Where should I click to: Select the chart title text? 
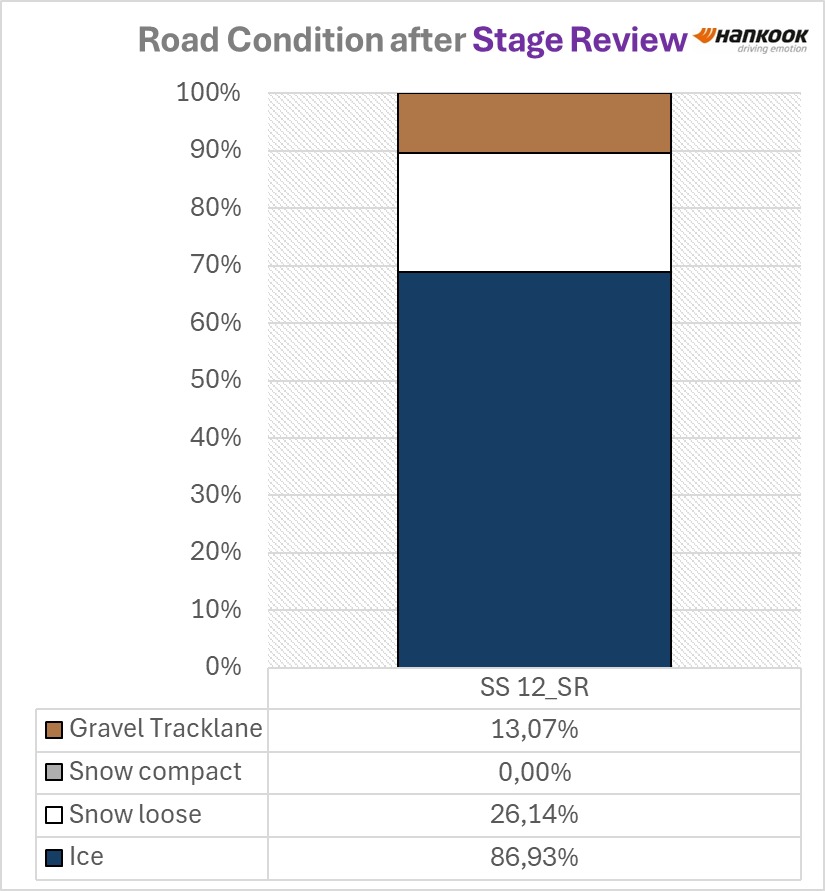(x=412, y=40)
